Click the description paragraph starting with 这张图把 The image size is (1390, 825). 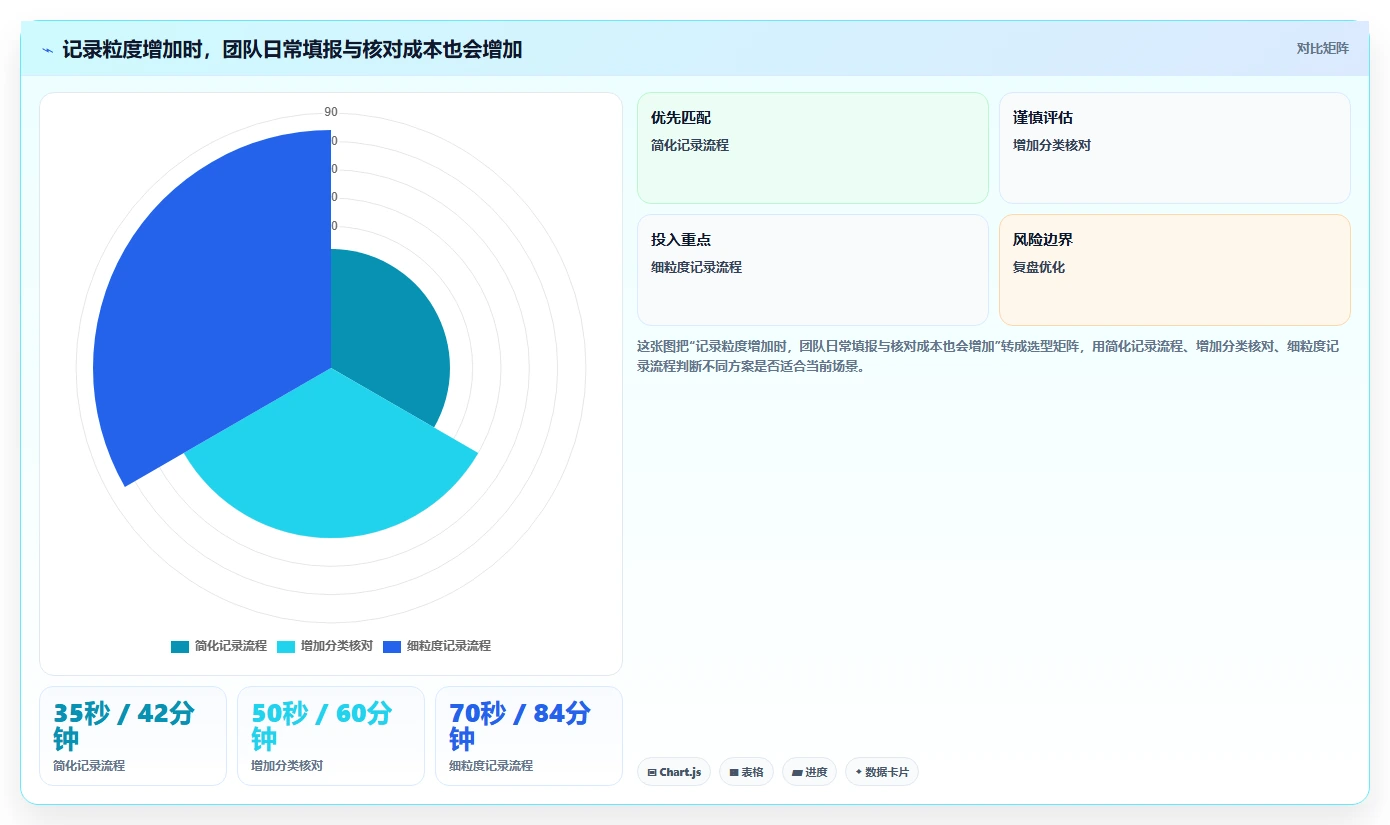(x=988, y=356)
